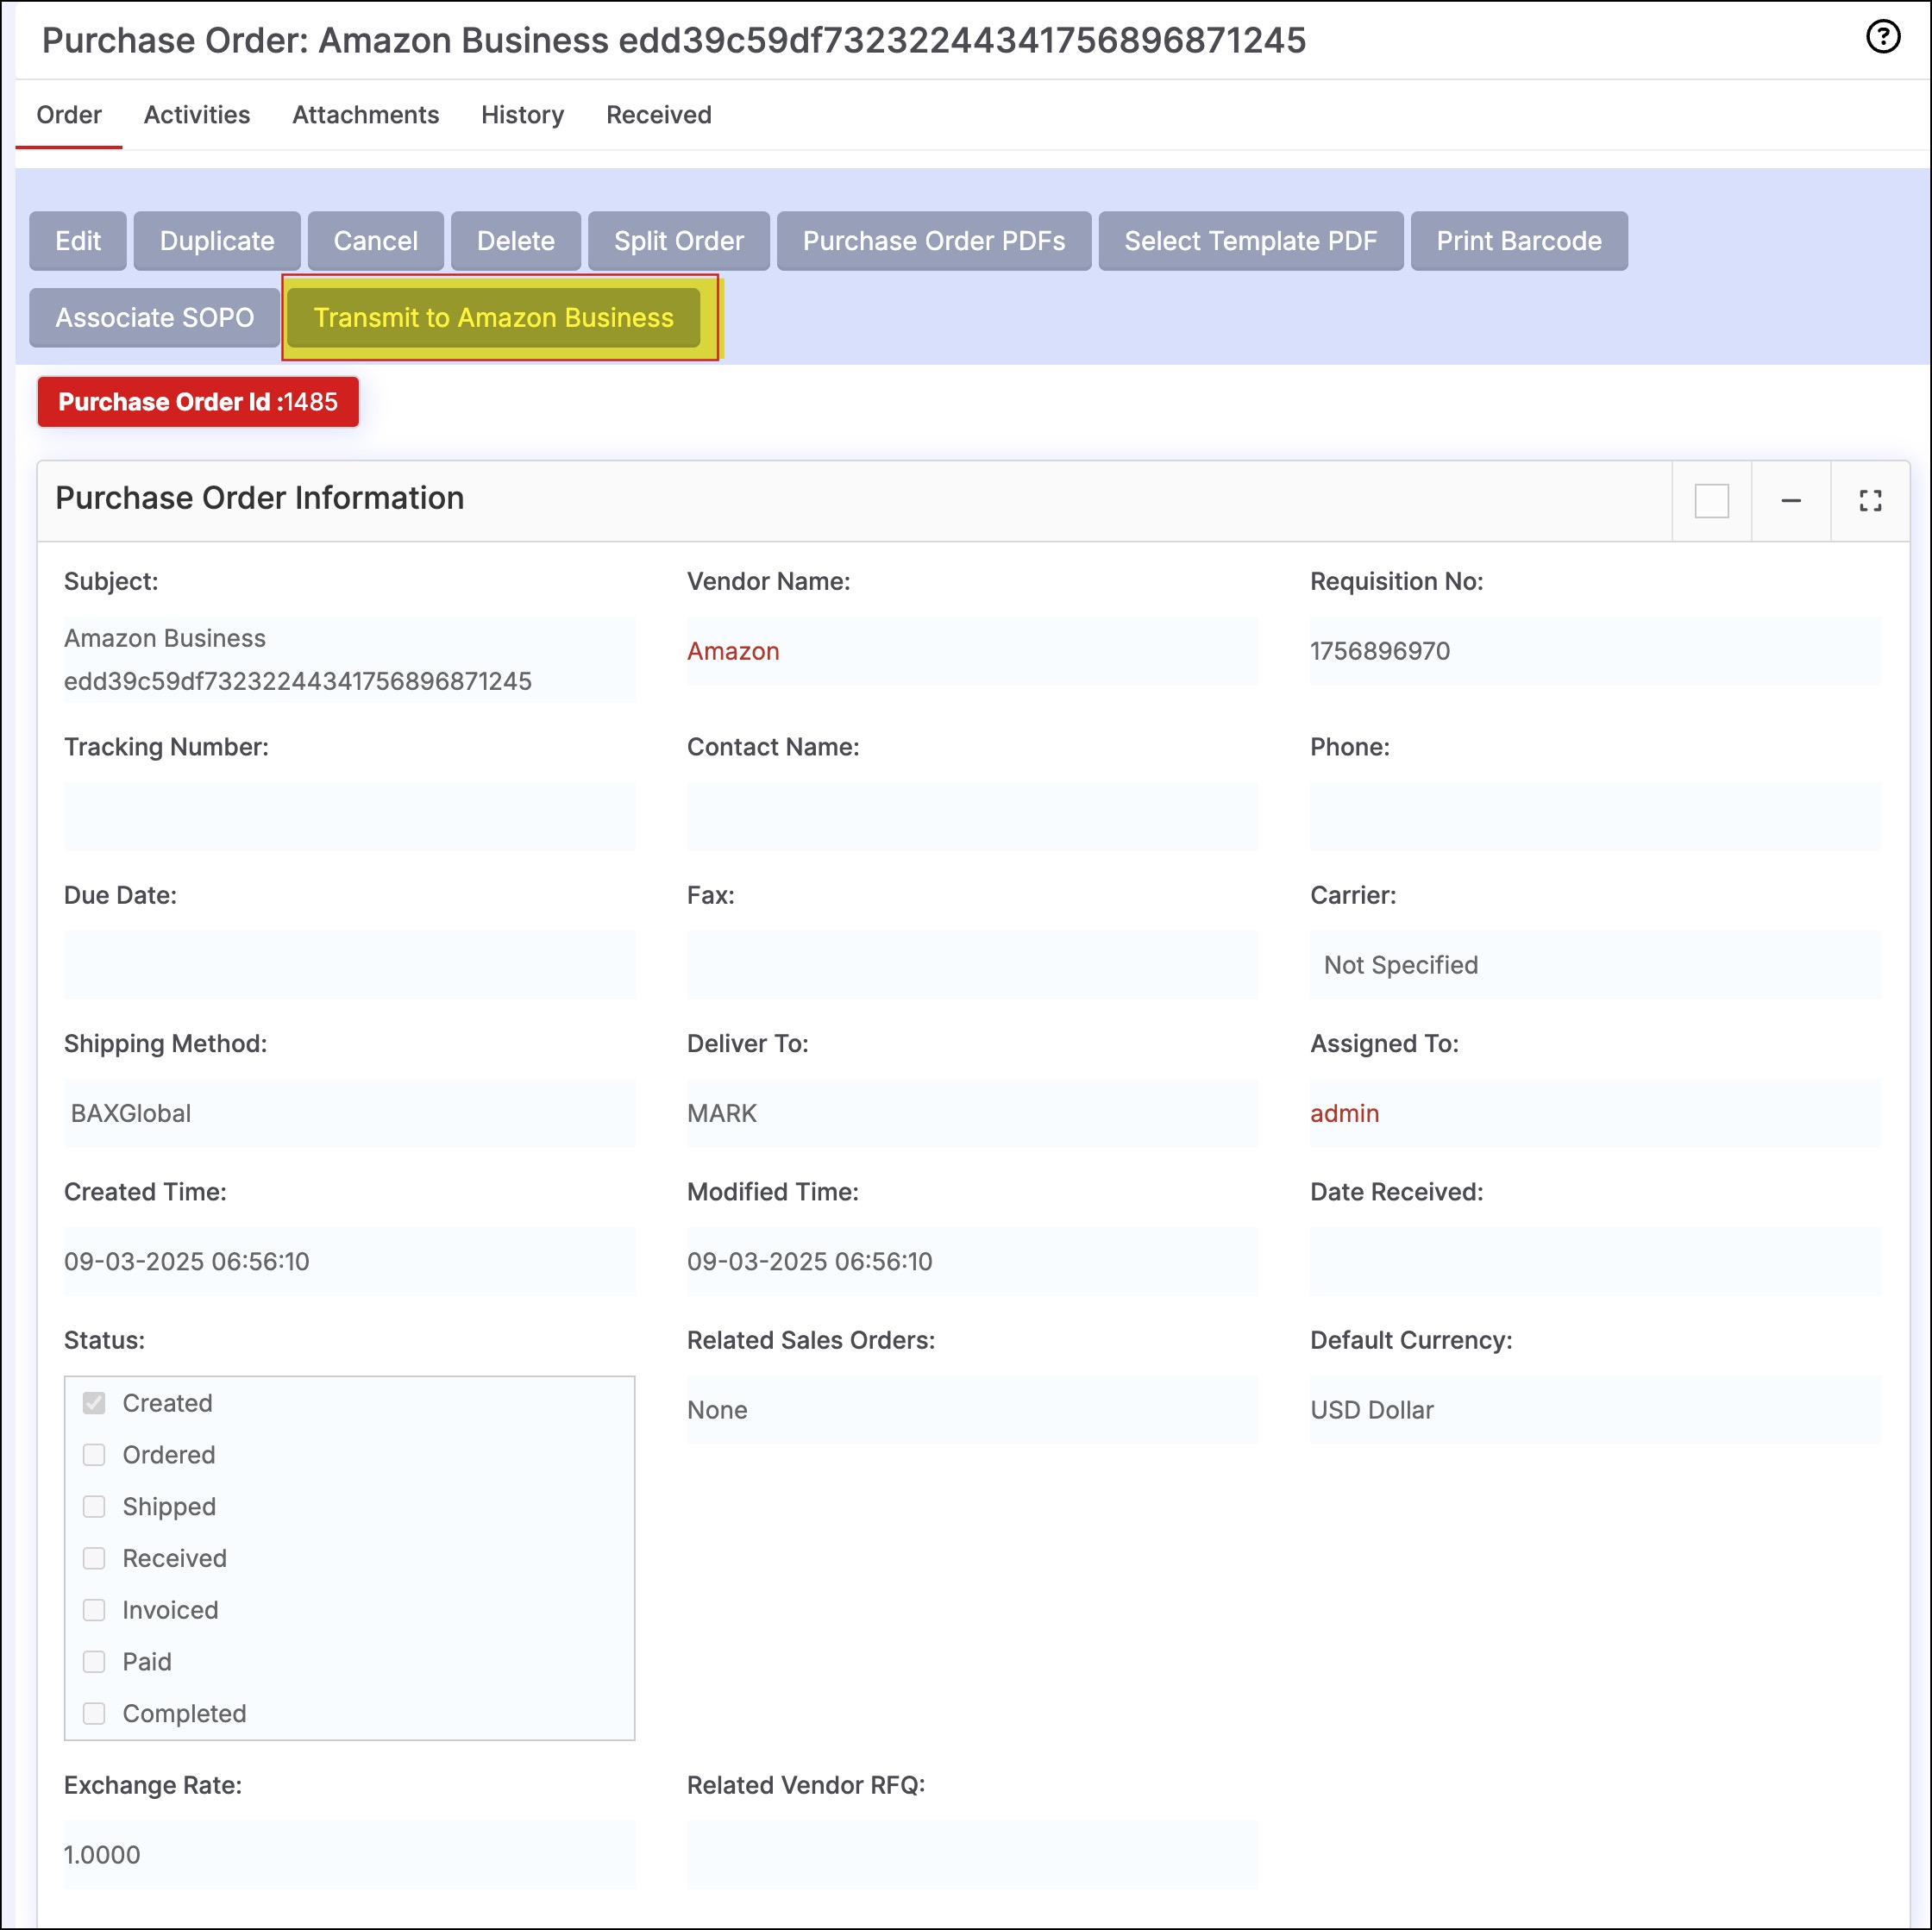Open the admin assigned user link
The height and width of the screenshot is (1930, 1932).
coord(1344,1113)
